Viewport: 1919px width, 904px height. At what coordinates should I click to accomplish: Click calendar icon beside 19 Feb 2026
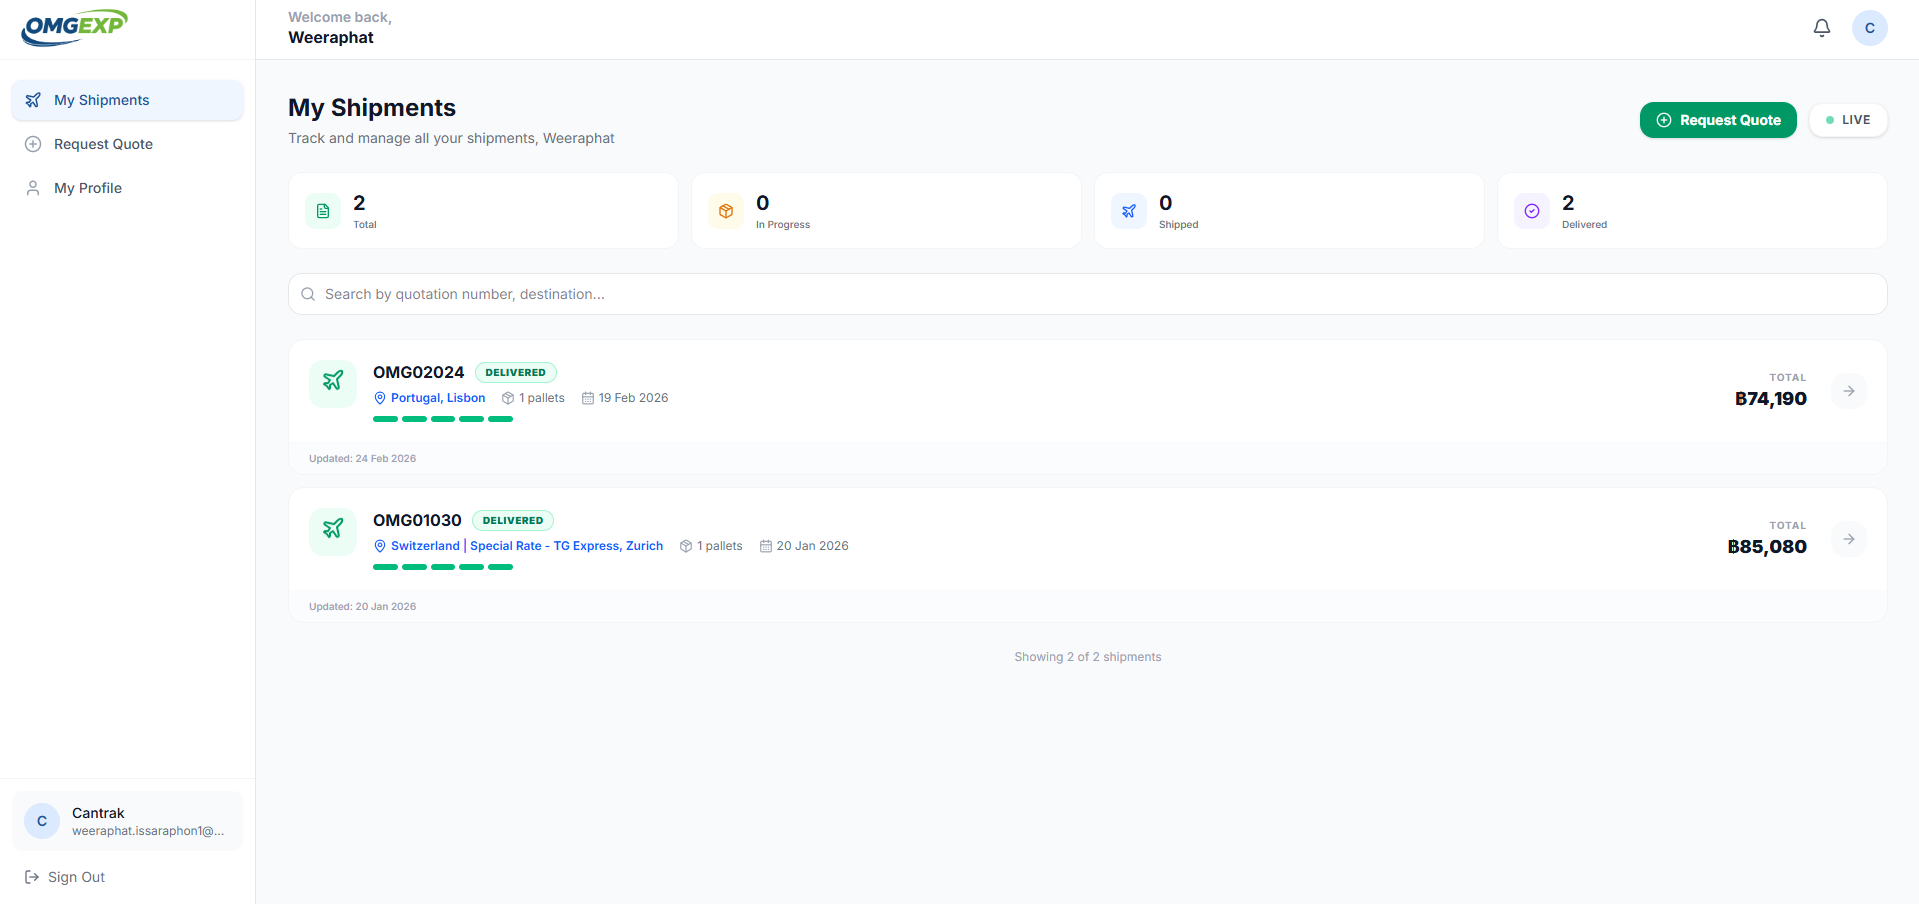pos(588,398)
